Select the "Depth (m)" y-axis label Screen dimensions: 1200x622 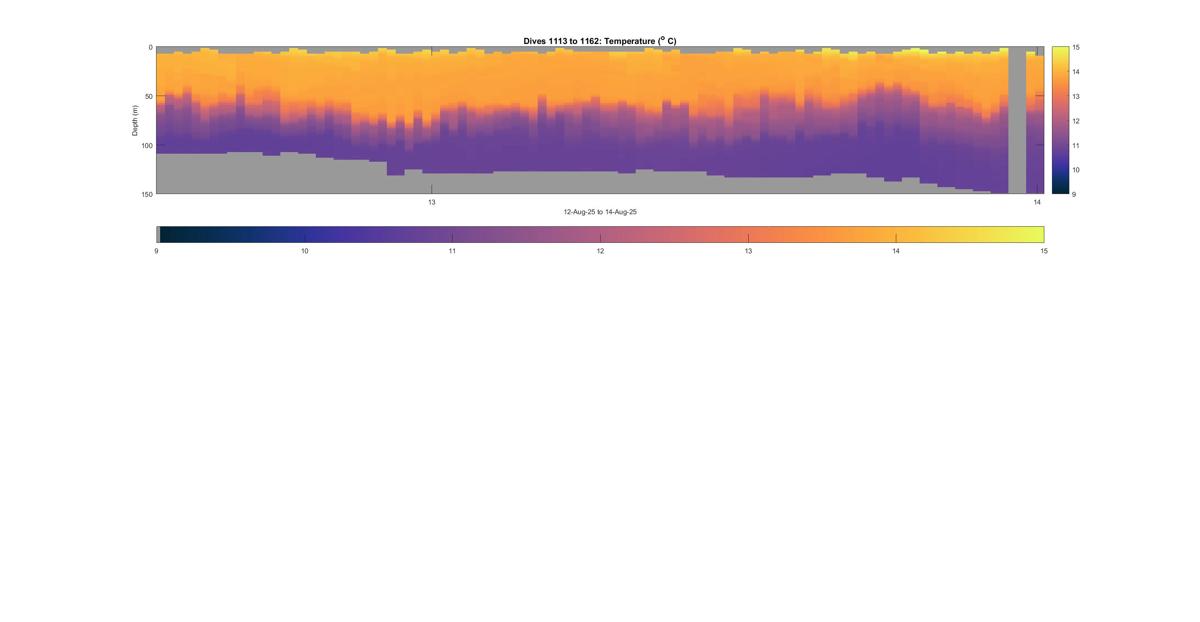coord(135,121)
